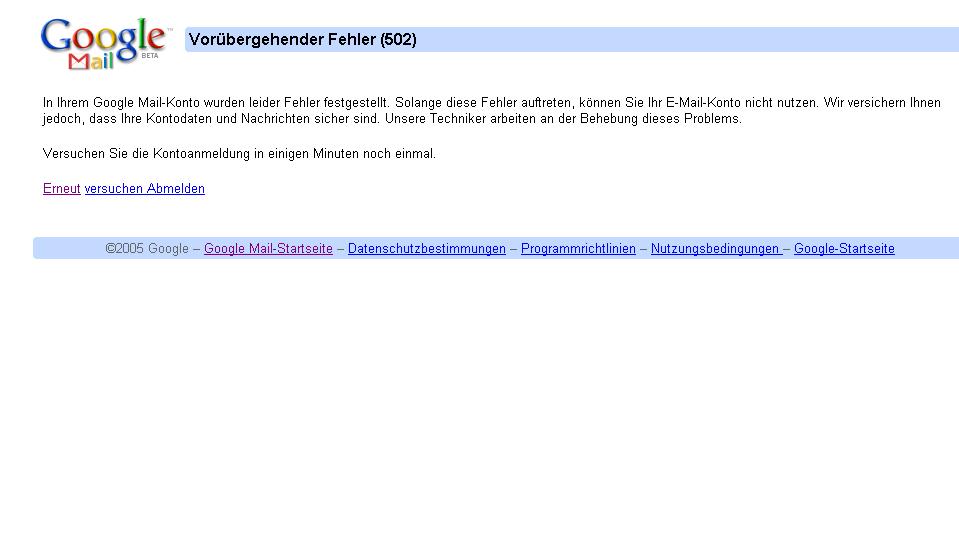
Task: Open the Datenschutzbestimmungen link
Action: 427,248
